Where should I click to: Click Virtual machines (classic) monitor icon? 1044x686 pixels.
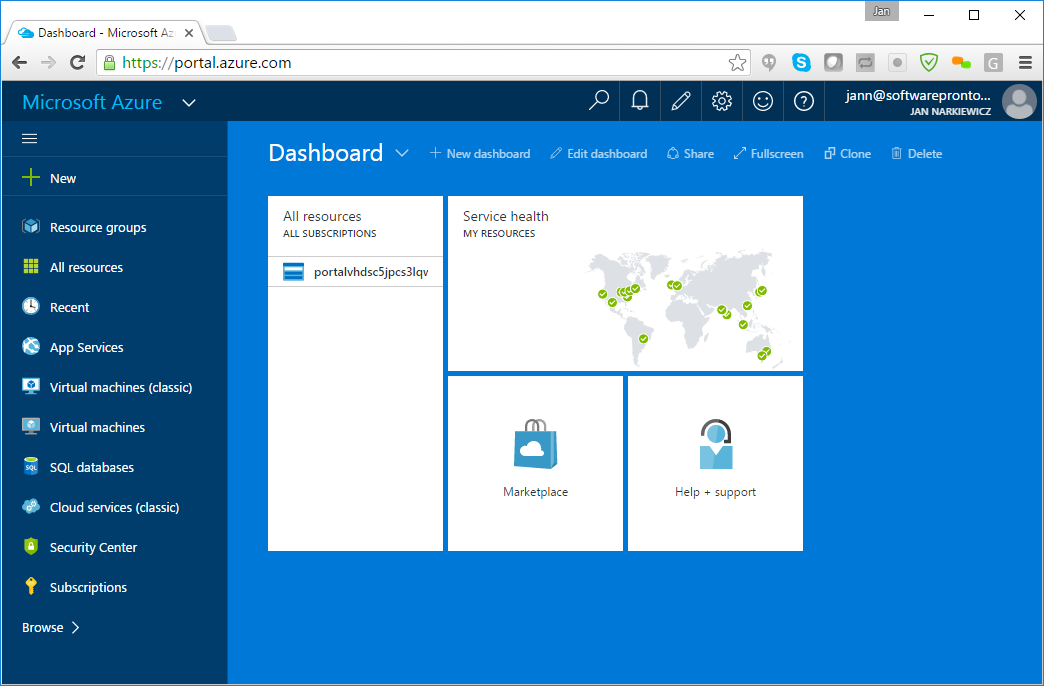(31, 386)
